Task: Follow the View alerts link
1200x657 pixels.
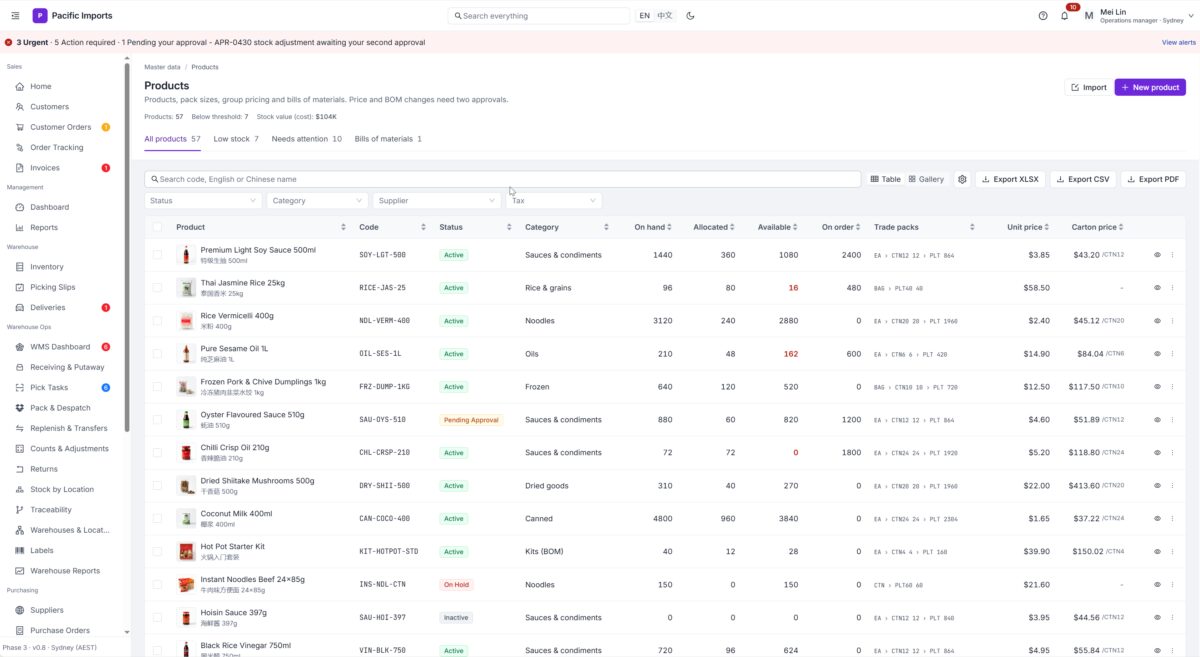Action: (1178, 43)
